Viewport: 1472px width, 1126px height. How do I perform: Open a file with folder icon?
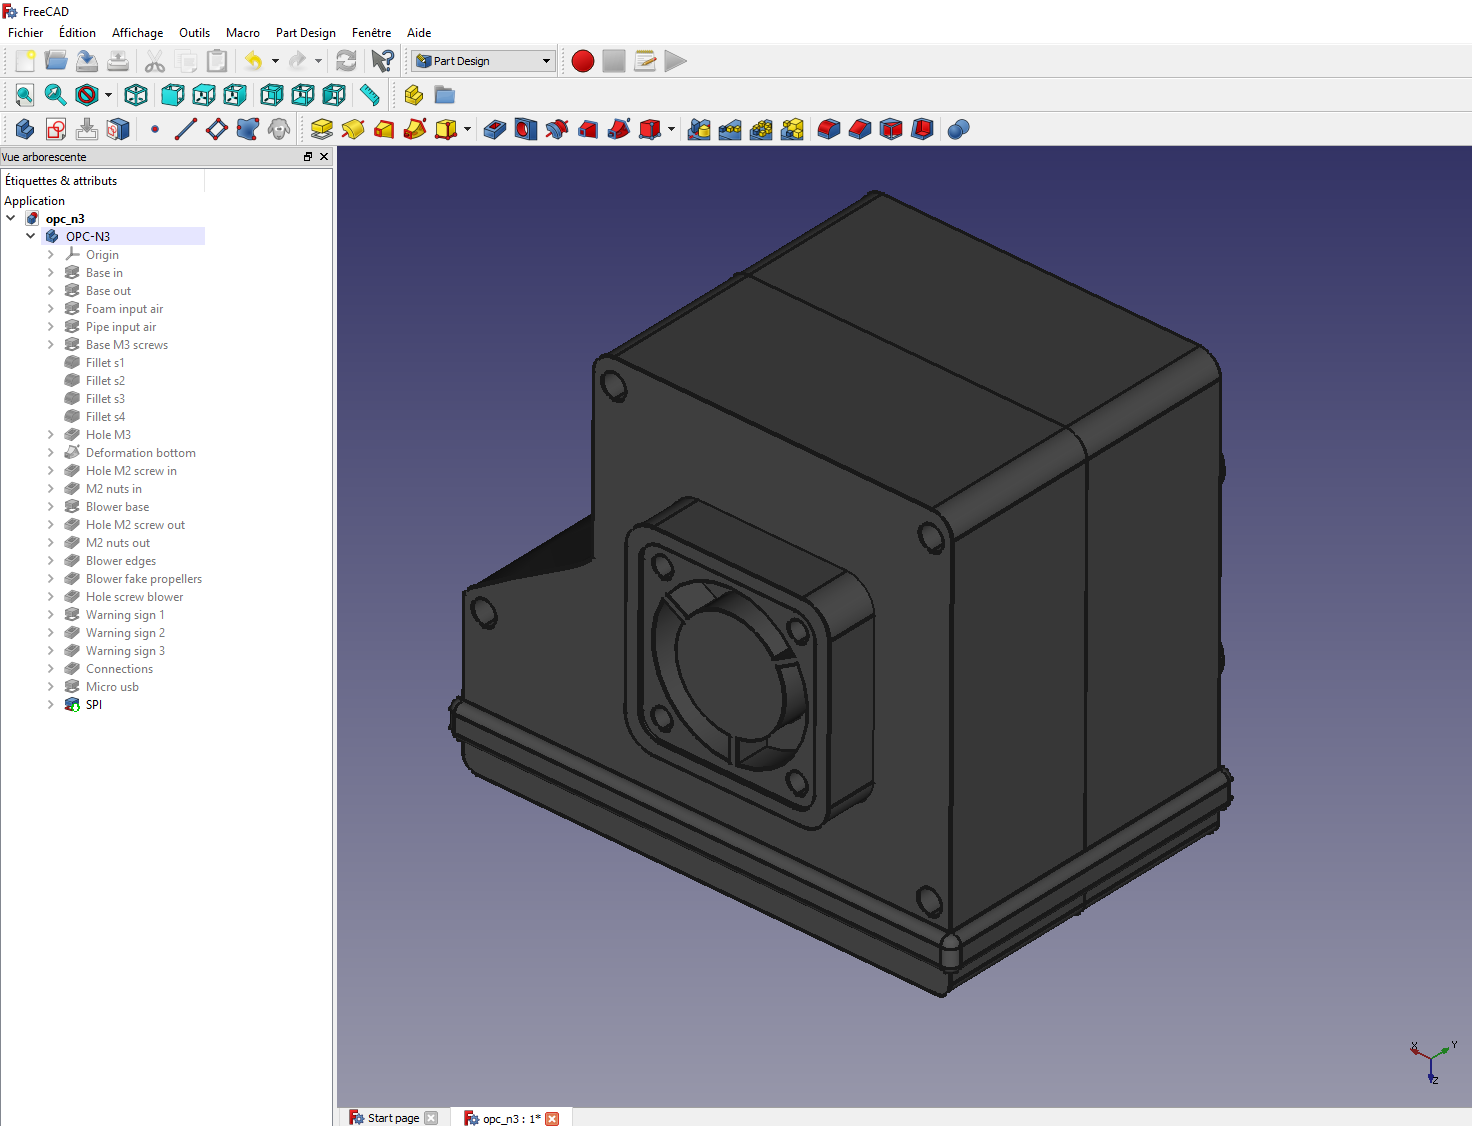point(56,61)
